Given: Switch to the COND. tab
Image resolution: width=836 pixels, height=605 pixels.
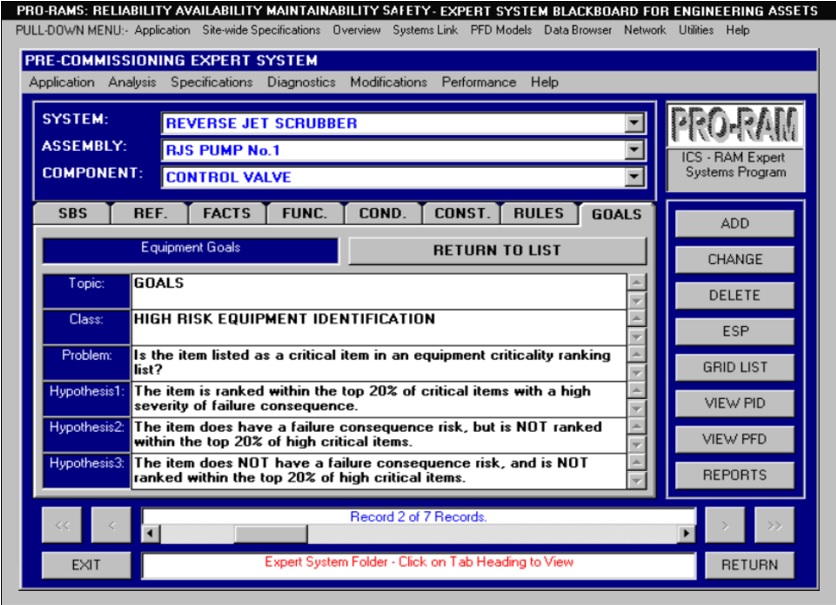Looking at the screenshot, I should tap(383, 213).
